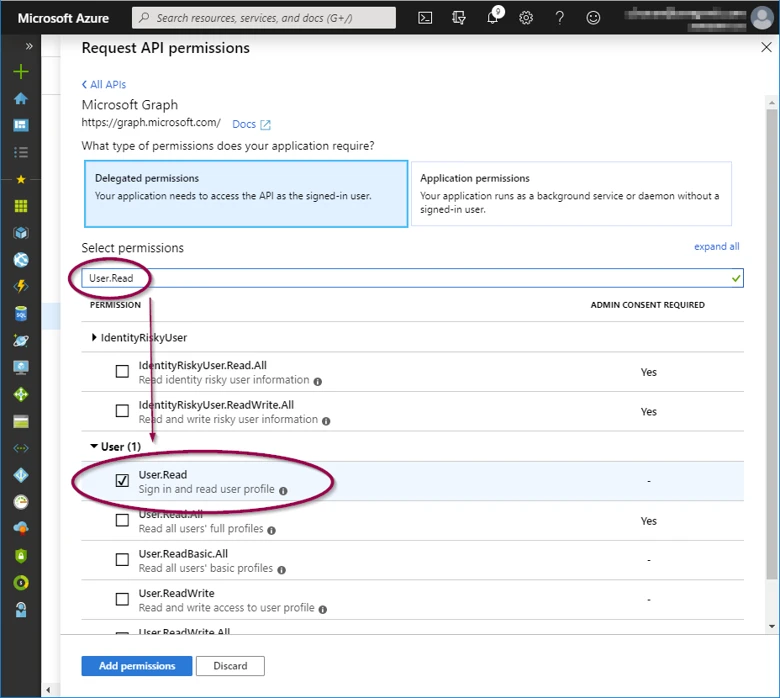Click horizontal scroll left arrow at bottom
780x698 pixels.
click(x=48, y=690)
